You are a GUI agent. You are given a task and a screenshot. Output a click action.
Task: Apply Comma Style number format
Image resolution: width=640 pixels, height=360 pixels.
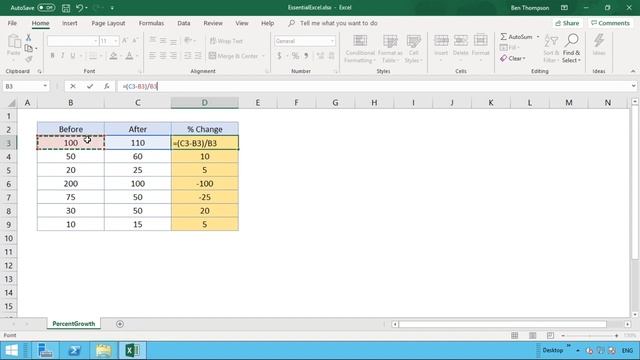pyautogui.click(x=306, y=56)
